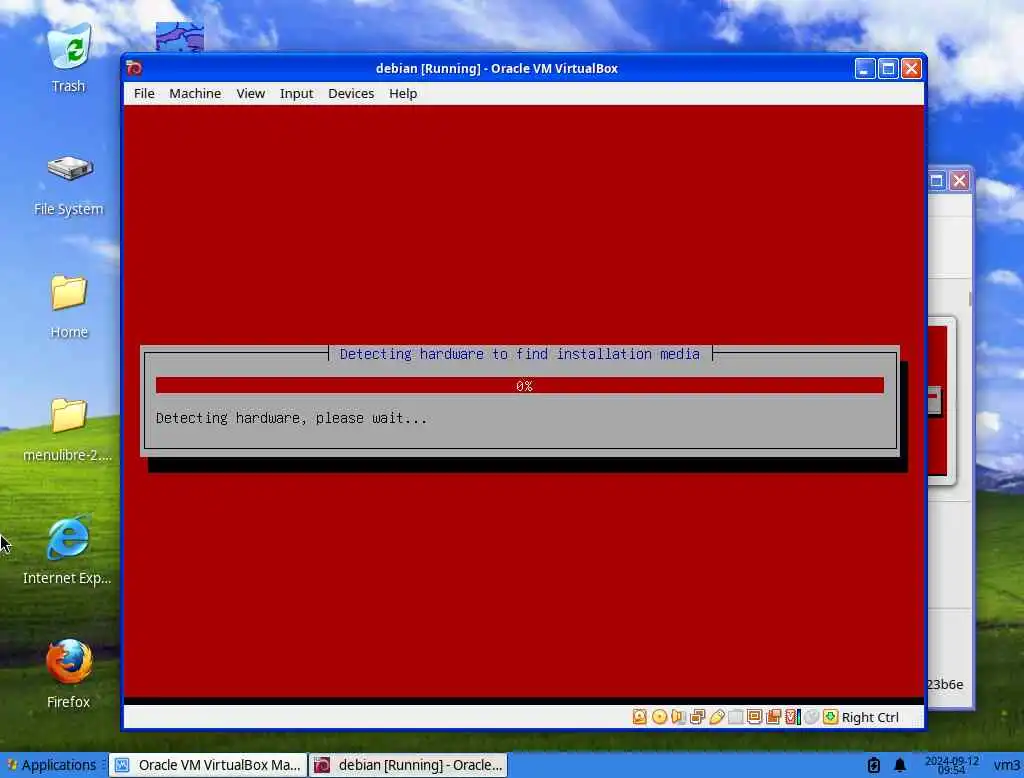Select the menulibre folder on desktop
This screenshot has height=778, width=1024.
(x=68, y=429)
